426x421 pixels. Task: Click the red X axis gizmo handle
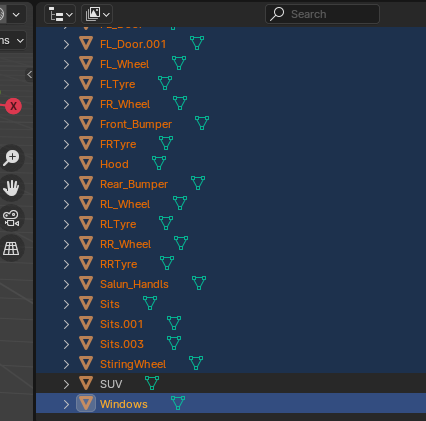[13, 106]
